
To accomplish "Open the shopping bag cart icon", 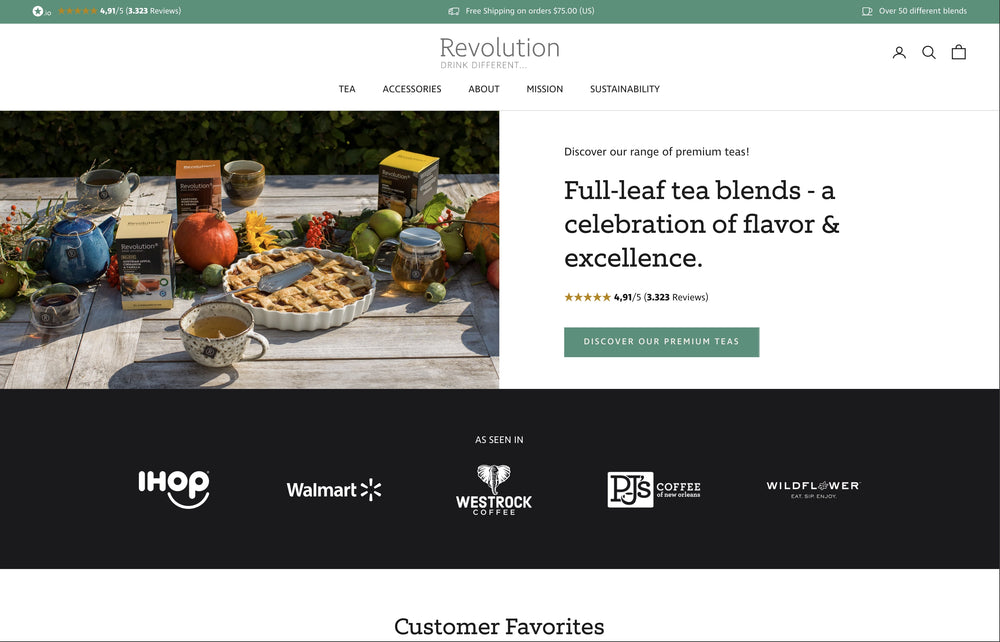I will pyautogui.click(x=959, y=52).
